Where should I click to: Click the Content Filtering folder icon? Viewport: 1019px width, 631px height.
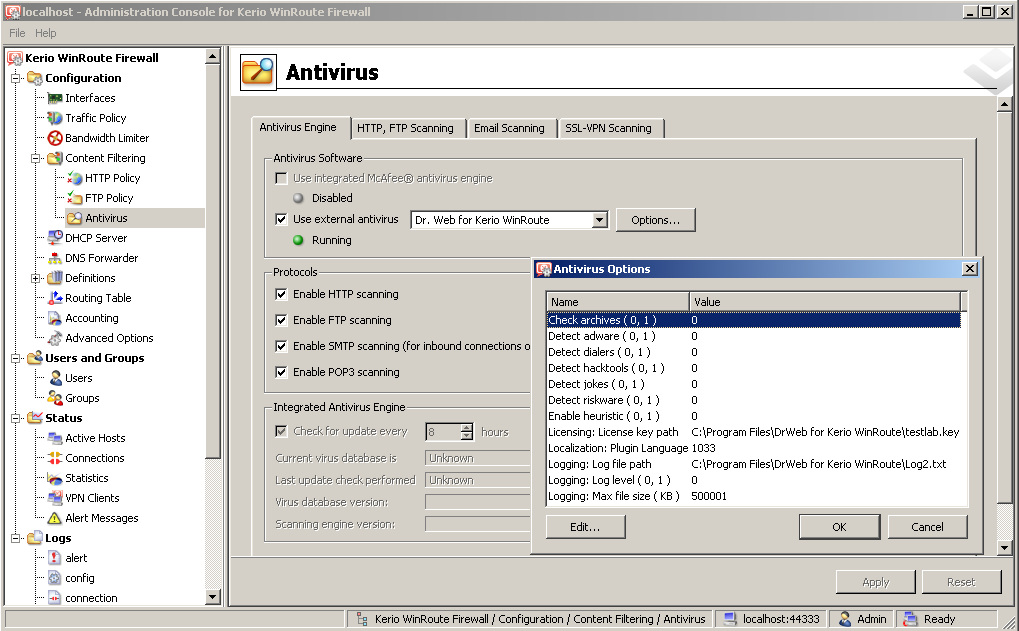[55, 158]
